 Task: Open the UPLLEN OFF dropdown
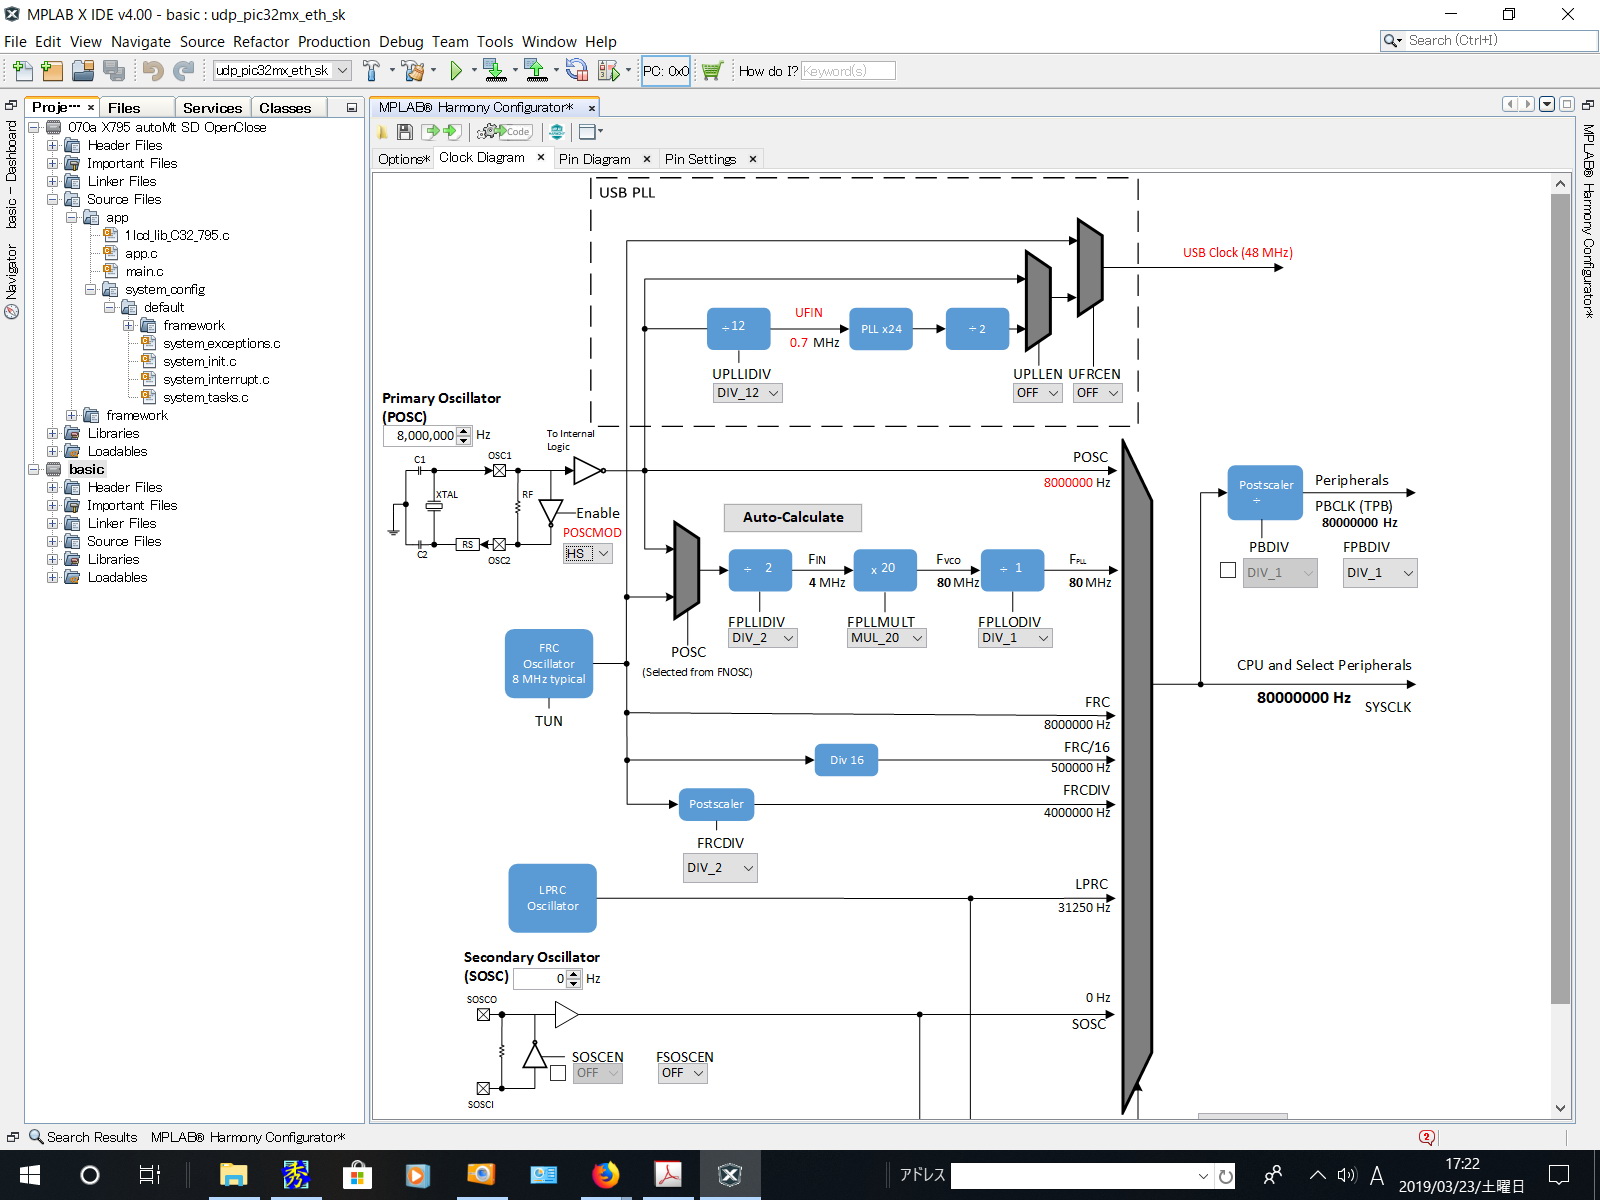(1037, 393)
